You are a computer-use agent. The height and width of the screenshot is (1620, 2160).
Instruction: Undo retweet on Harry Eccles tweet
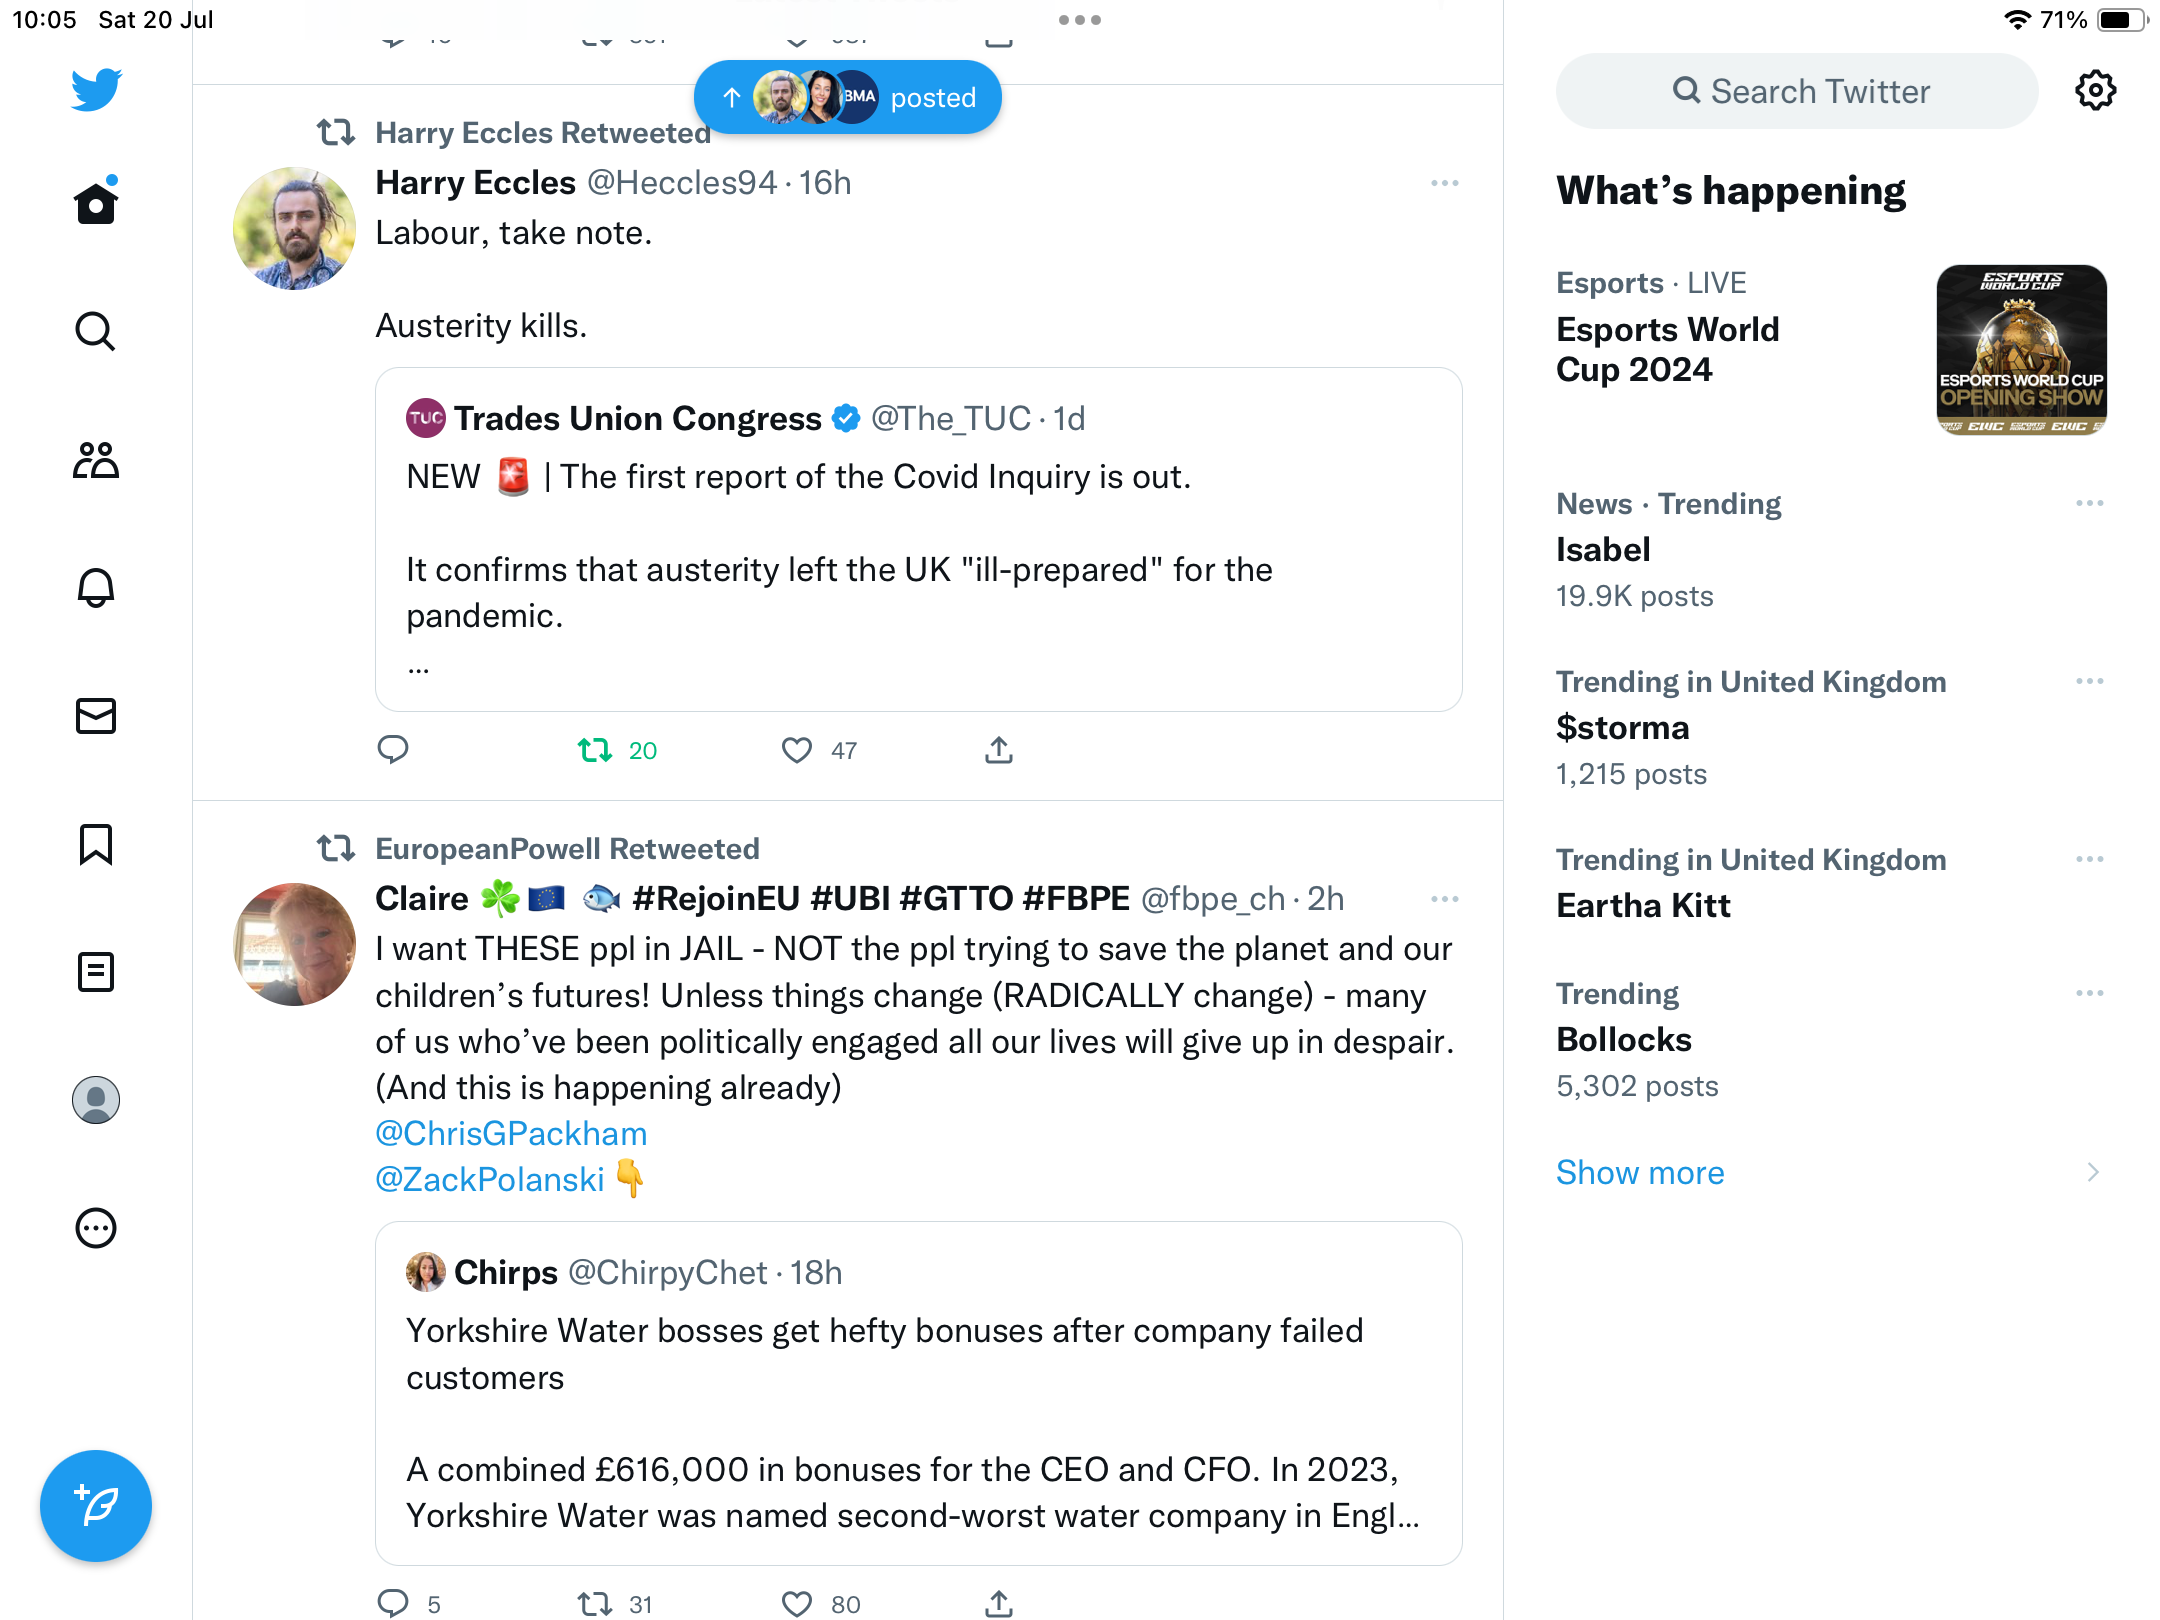[596, 750]
